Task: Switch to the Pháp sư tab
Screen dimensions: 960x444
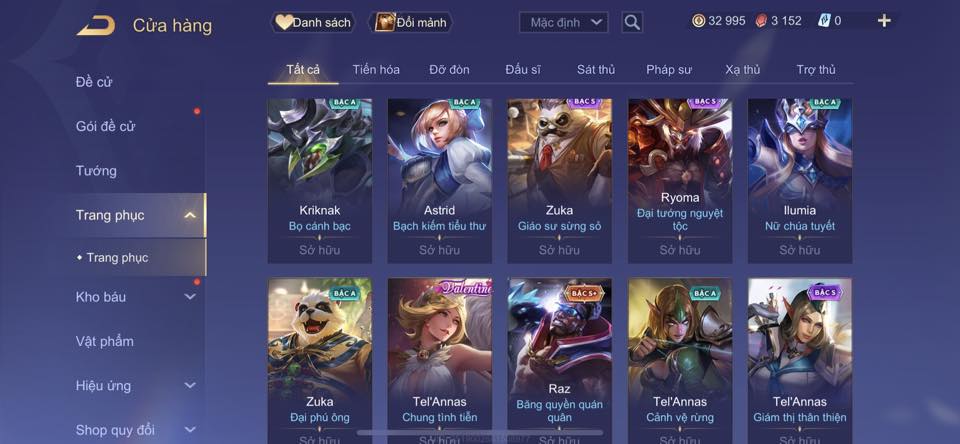Action: coord(669,70)
